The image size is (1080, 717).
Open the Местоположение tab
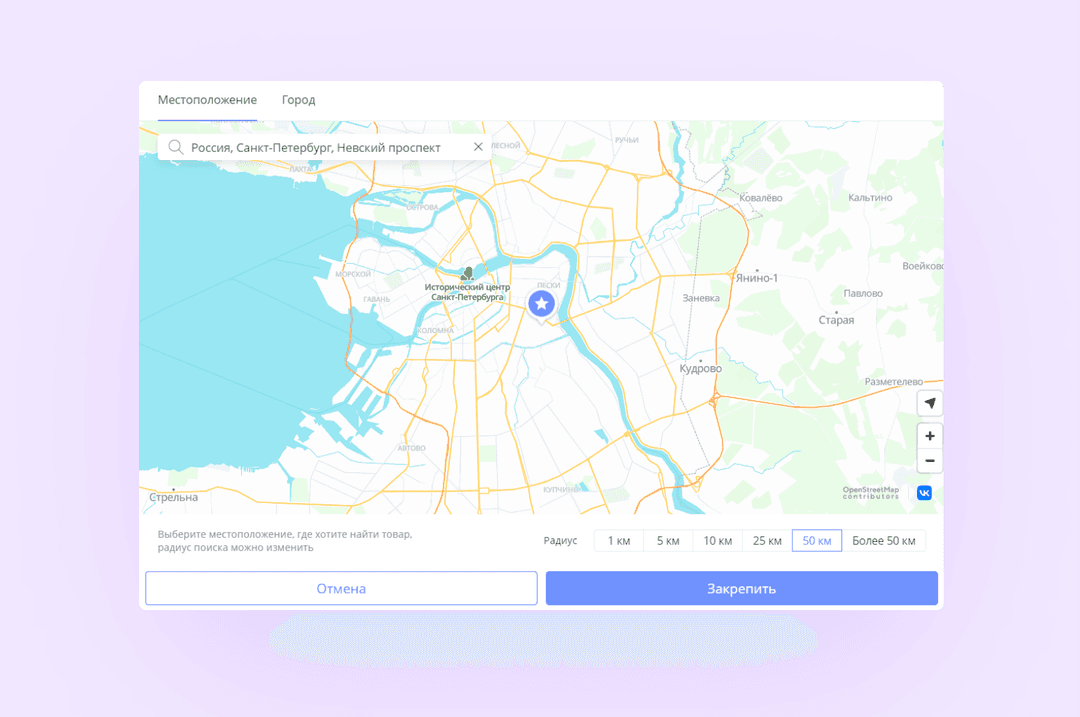[x=207, y=100]
